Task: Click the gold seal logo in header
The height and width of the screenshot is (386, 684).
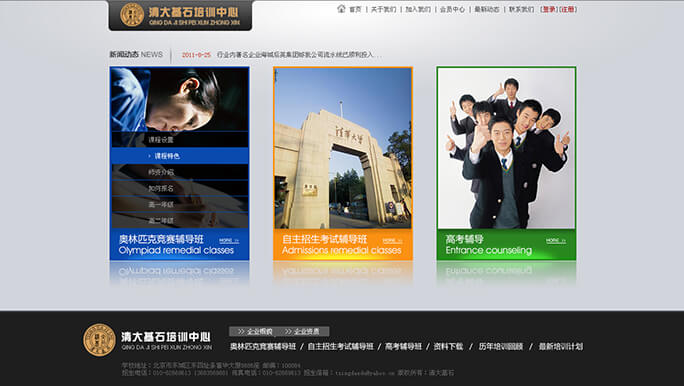Action: coord(132,15)
